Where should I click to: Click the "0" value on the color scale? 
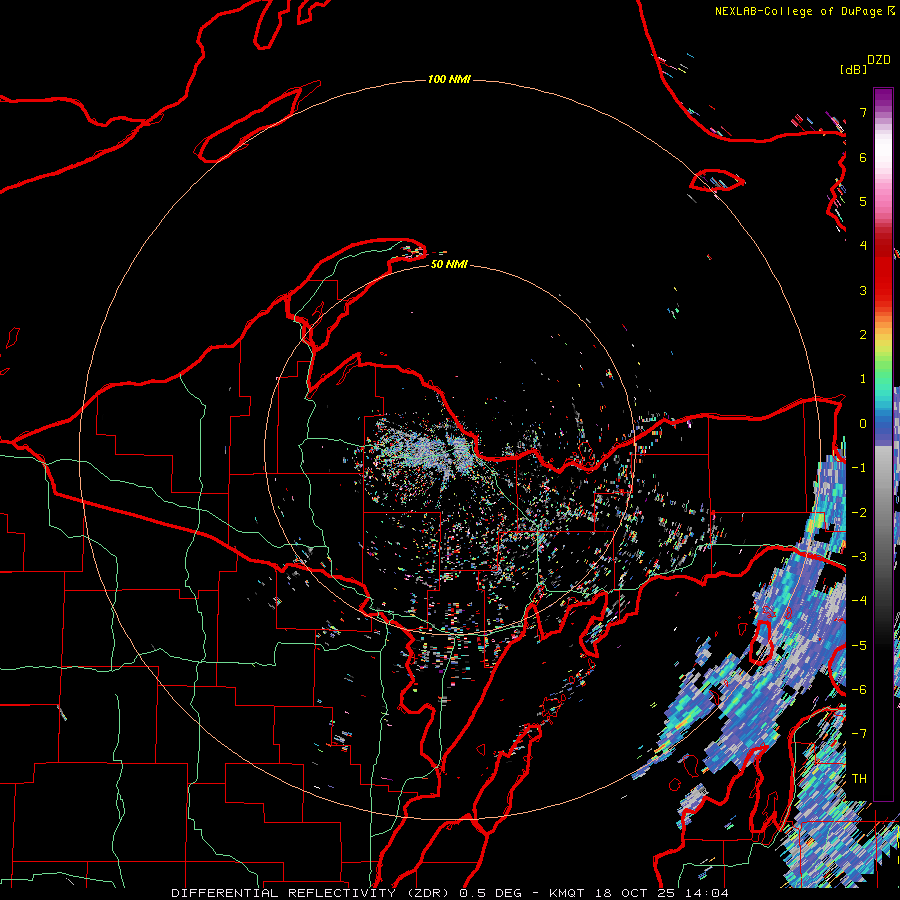[x=863, y=424]
